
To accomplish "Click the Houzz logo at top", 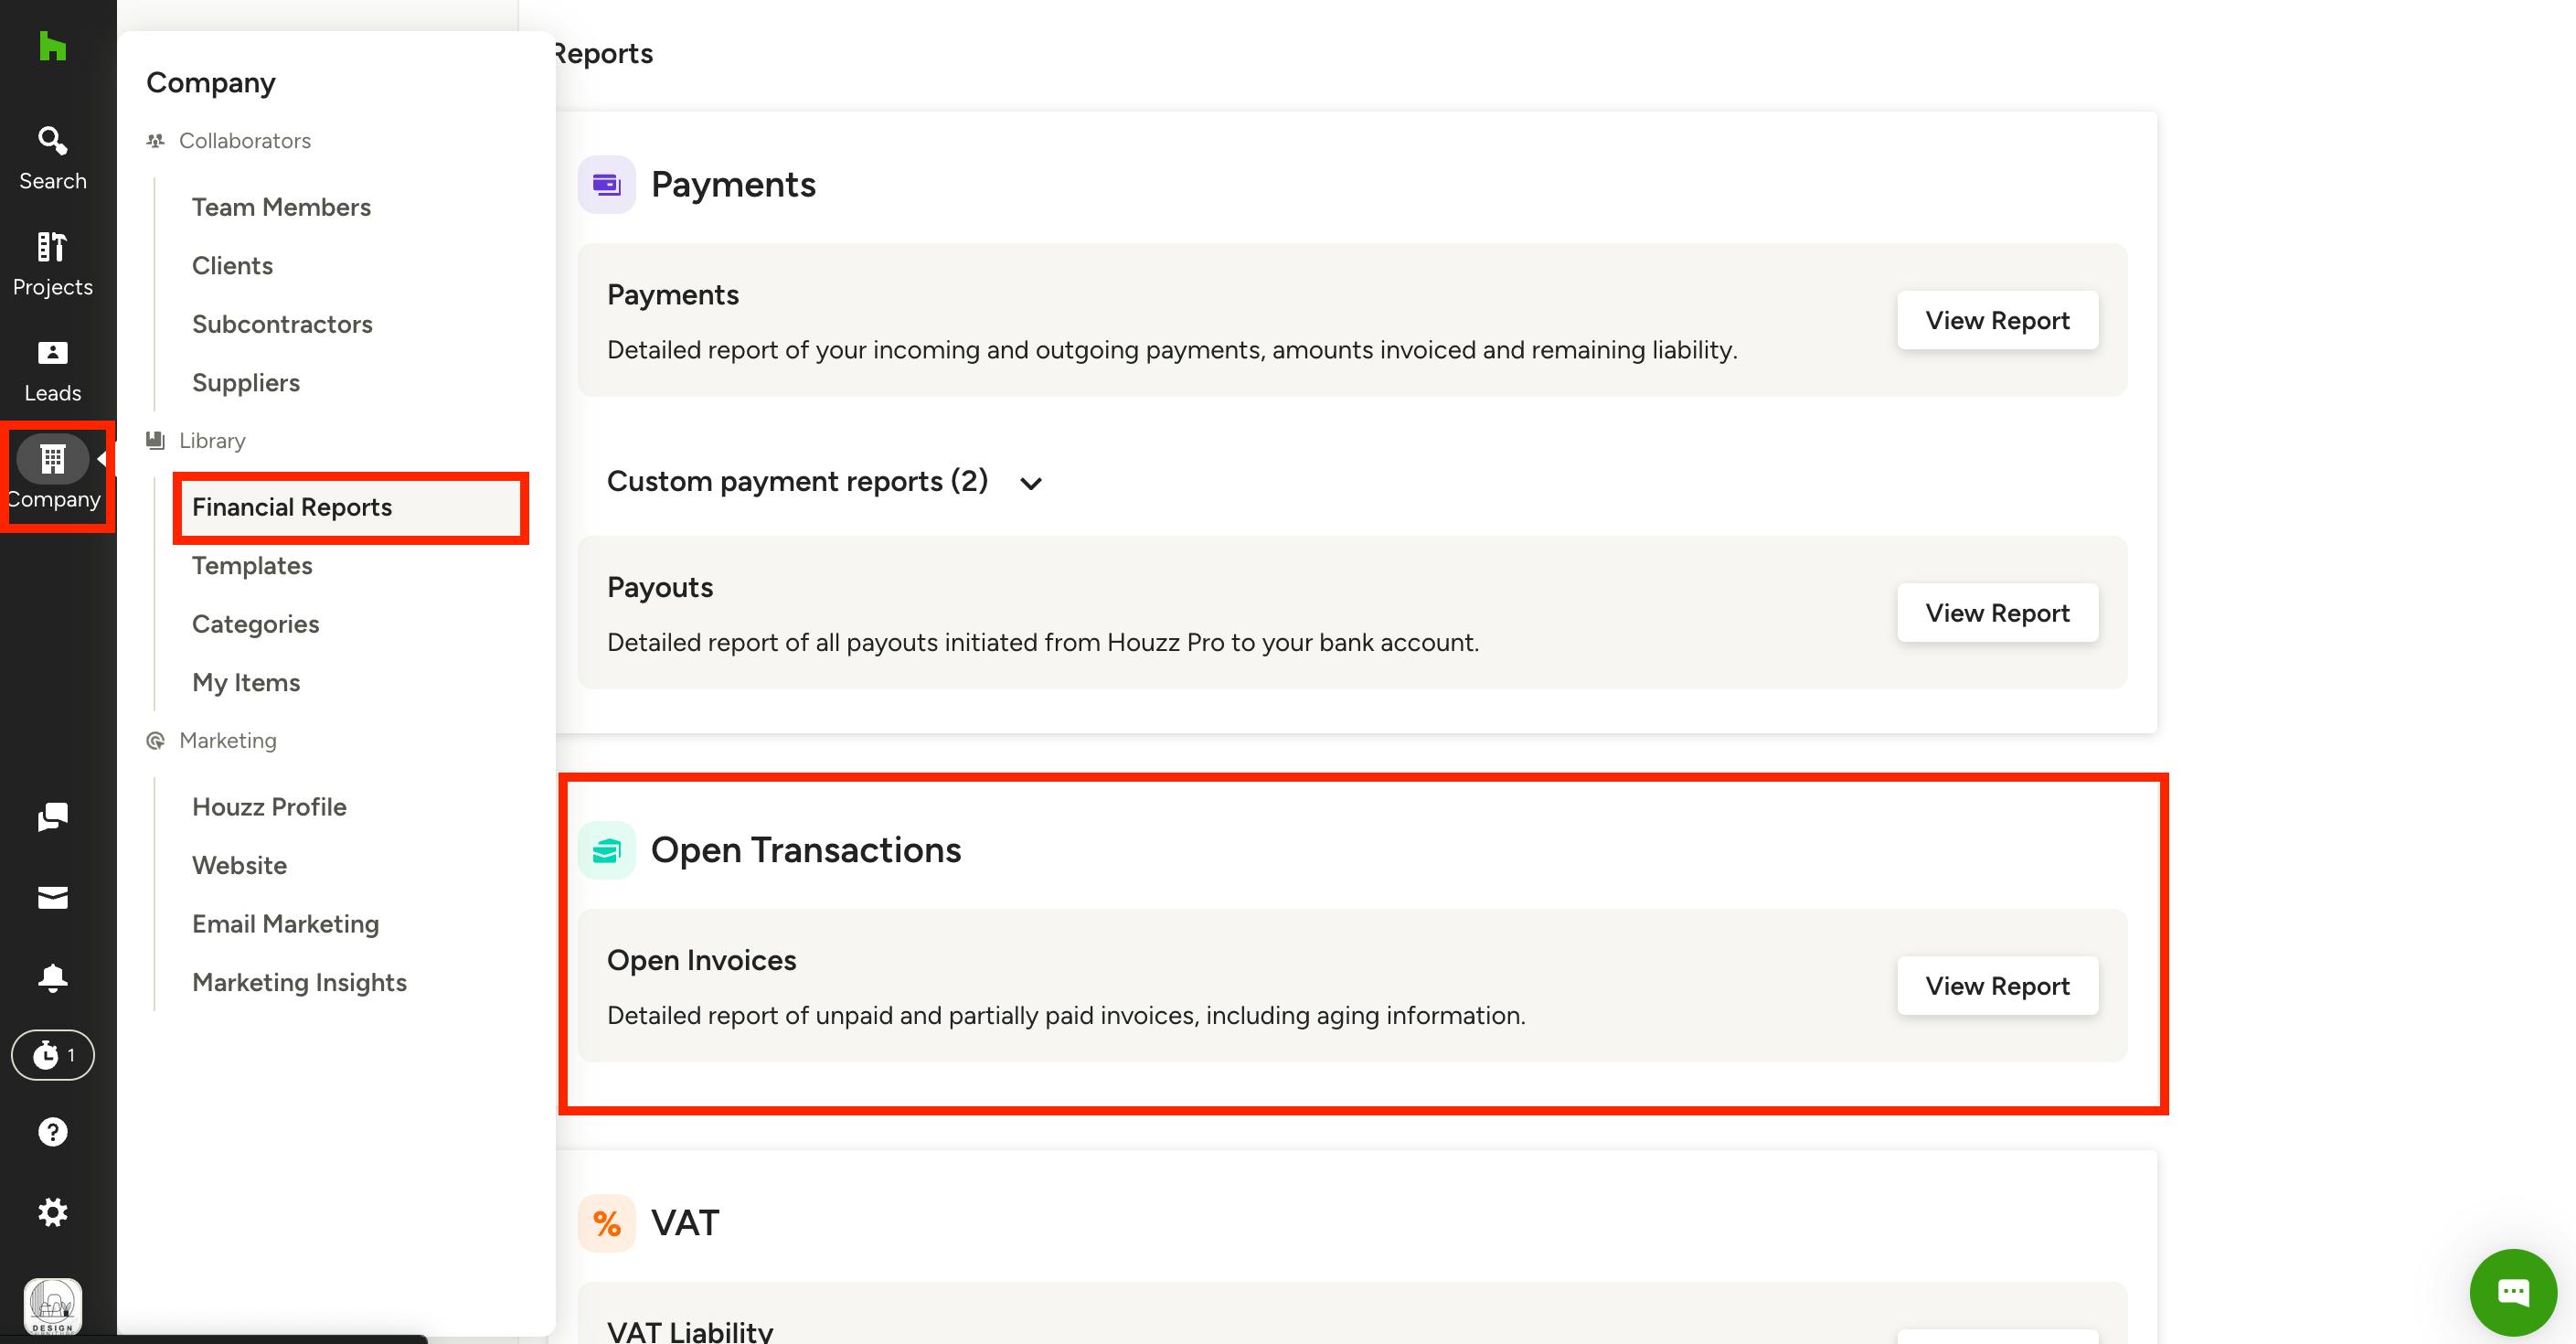I will coord(52,46).
